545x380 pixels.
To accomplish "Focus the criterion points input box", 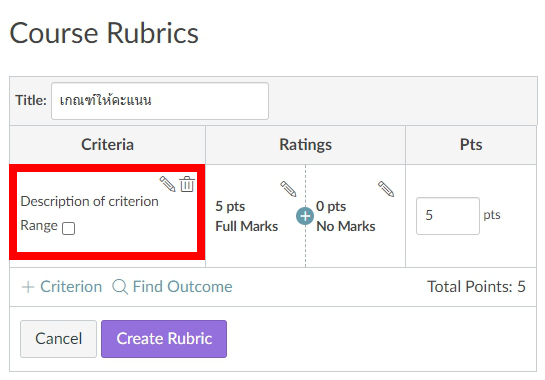I will coord(448,216).
